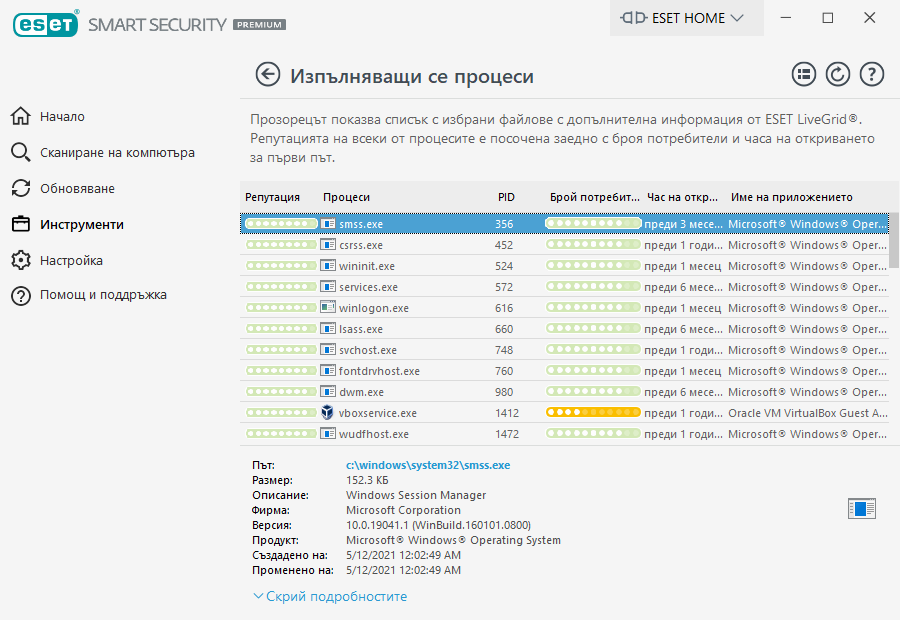Click the winlogon.exe process icon
The width and height of the screenshot is (900, 620).
(328, 307)
